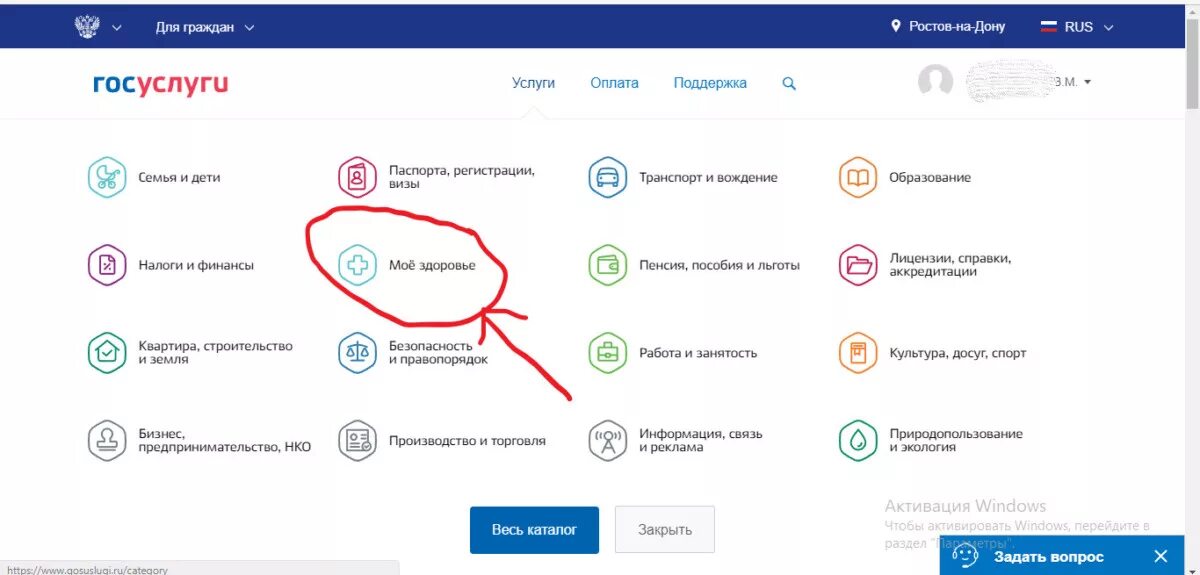
Task: Click the Весь каталог button
Action: click(x=534, y=530)
